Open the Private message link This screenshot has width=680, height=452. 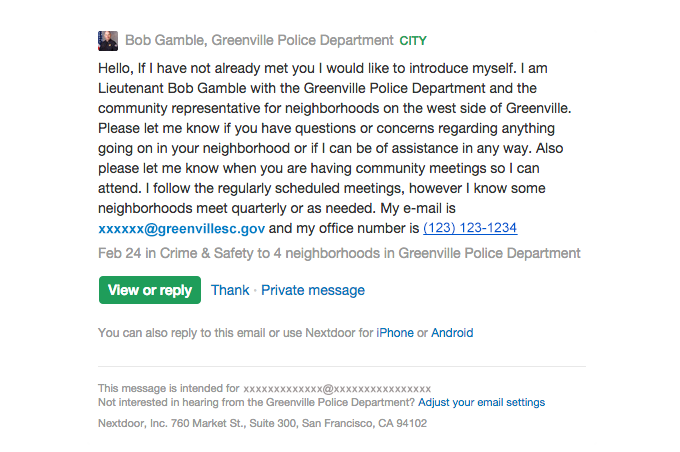point(313,290)
